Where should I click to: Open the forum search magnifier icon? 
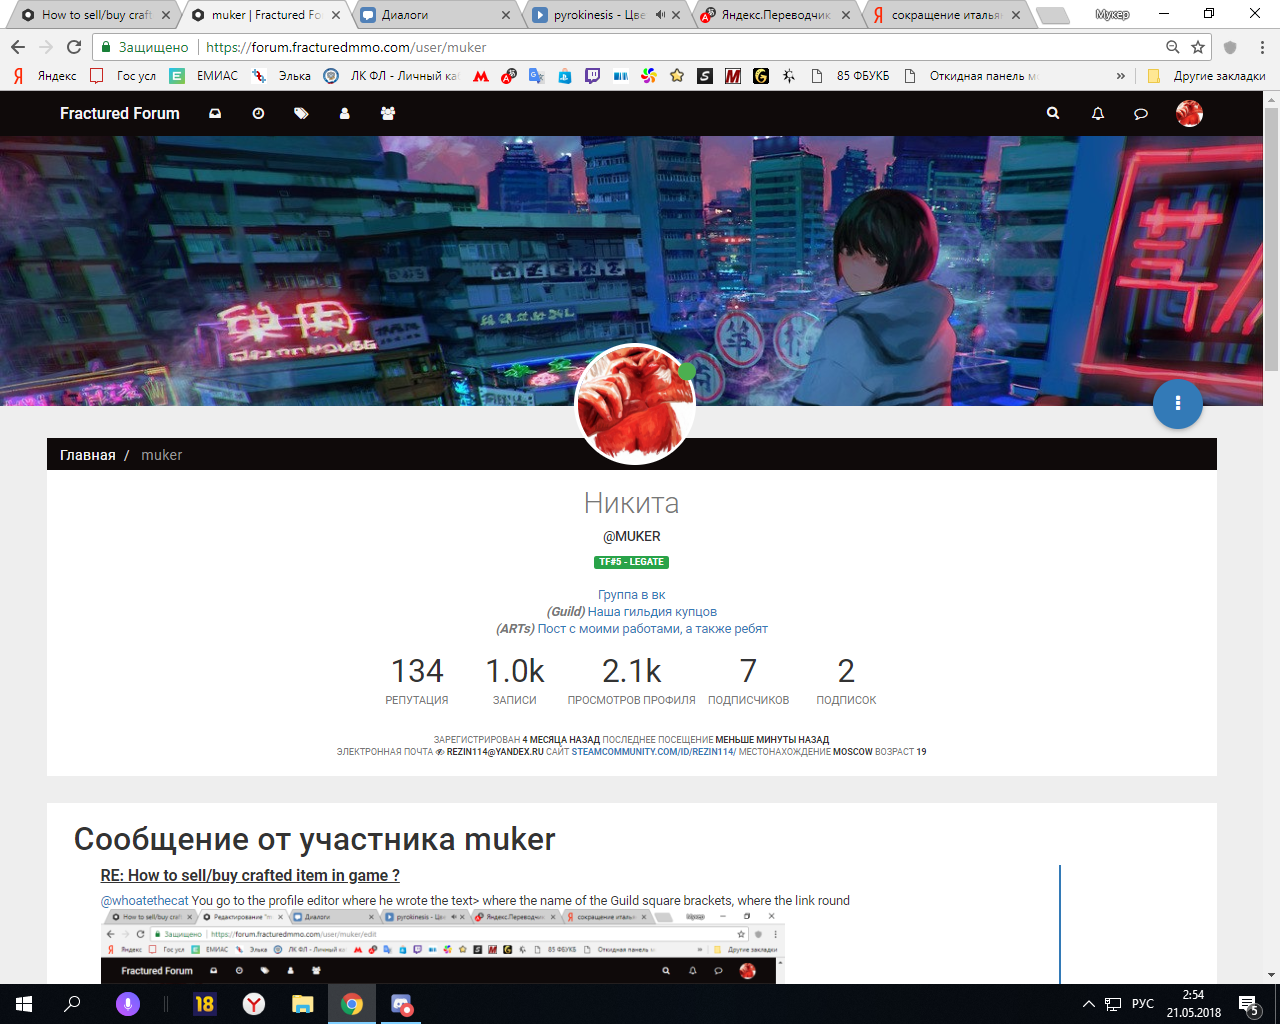click(x=1053, y=114)
